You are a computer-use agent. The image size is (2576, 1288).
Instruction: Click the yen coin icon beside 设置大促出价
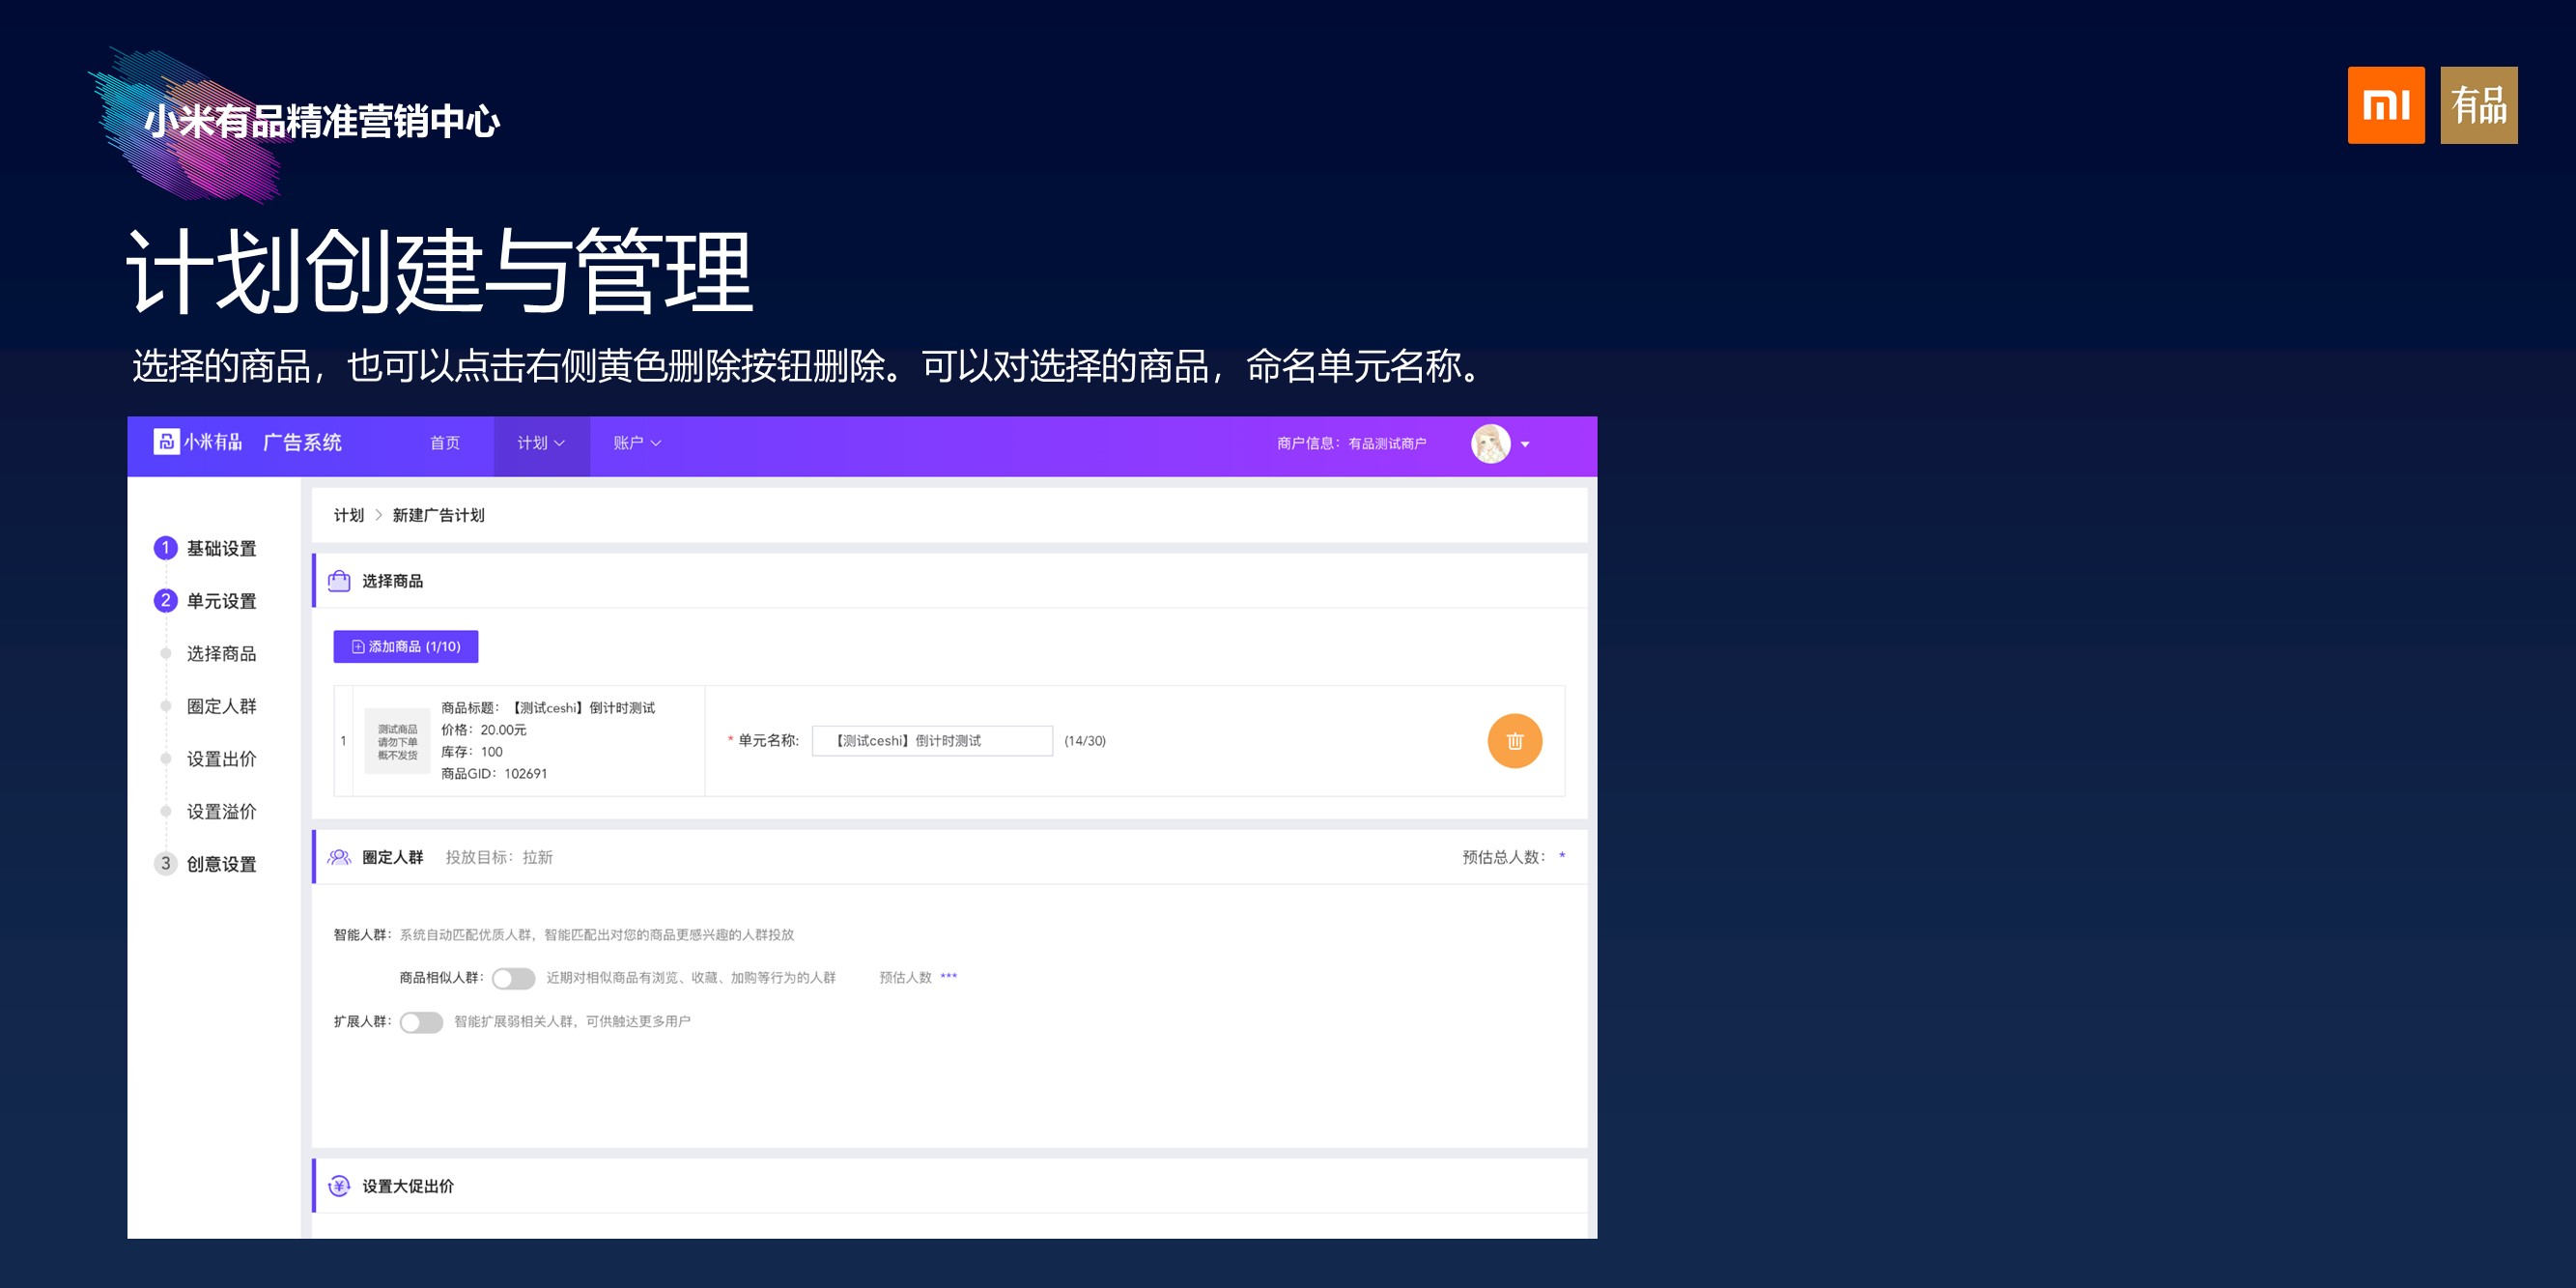coord(339,1186)
